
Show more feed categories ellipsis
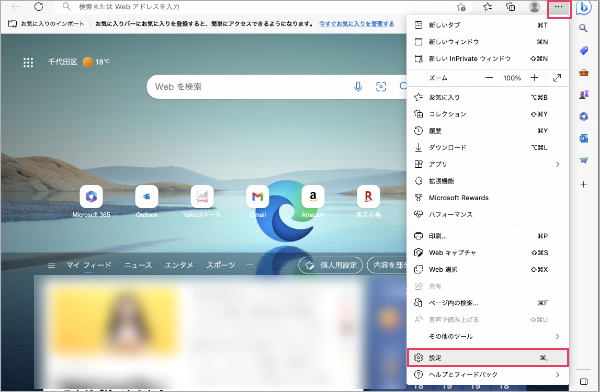point(250,265)
